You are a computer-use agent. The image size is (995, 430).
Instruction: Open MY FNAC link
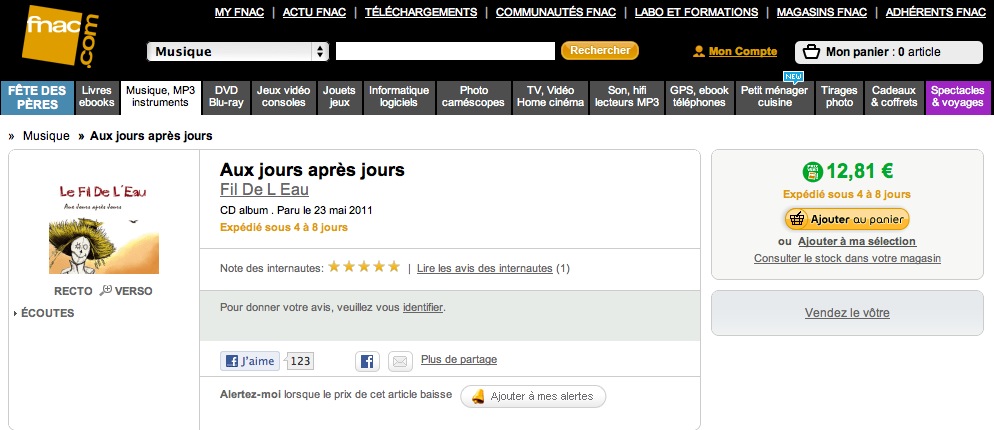point(239,12)
